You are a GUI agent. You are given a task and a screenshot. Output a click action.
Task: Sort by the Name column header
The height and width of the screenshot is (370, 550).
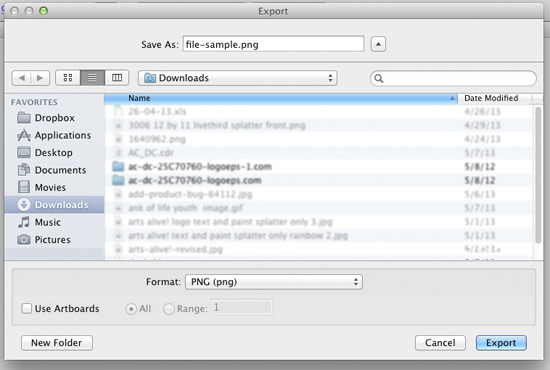point(281,99)
